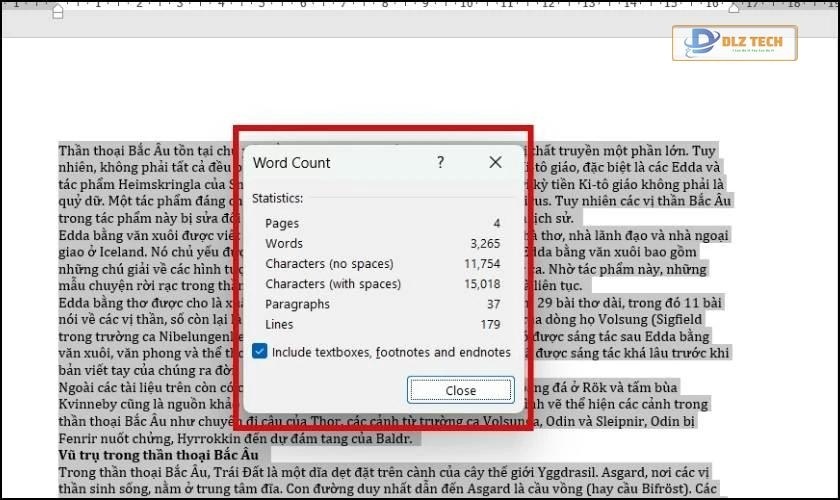Click the Statistics label in dialog
Screen dimensions: 840x500
coord(277,198)
